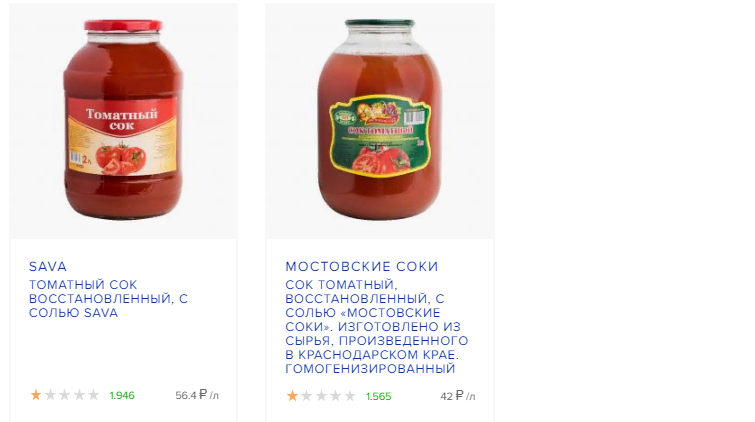
Task: Click first filled star on SAVA rating
Action: [x=36, y=395]
